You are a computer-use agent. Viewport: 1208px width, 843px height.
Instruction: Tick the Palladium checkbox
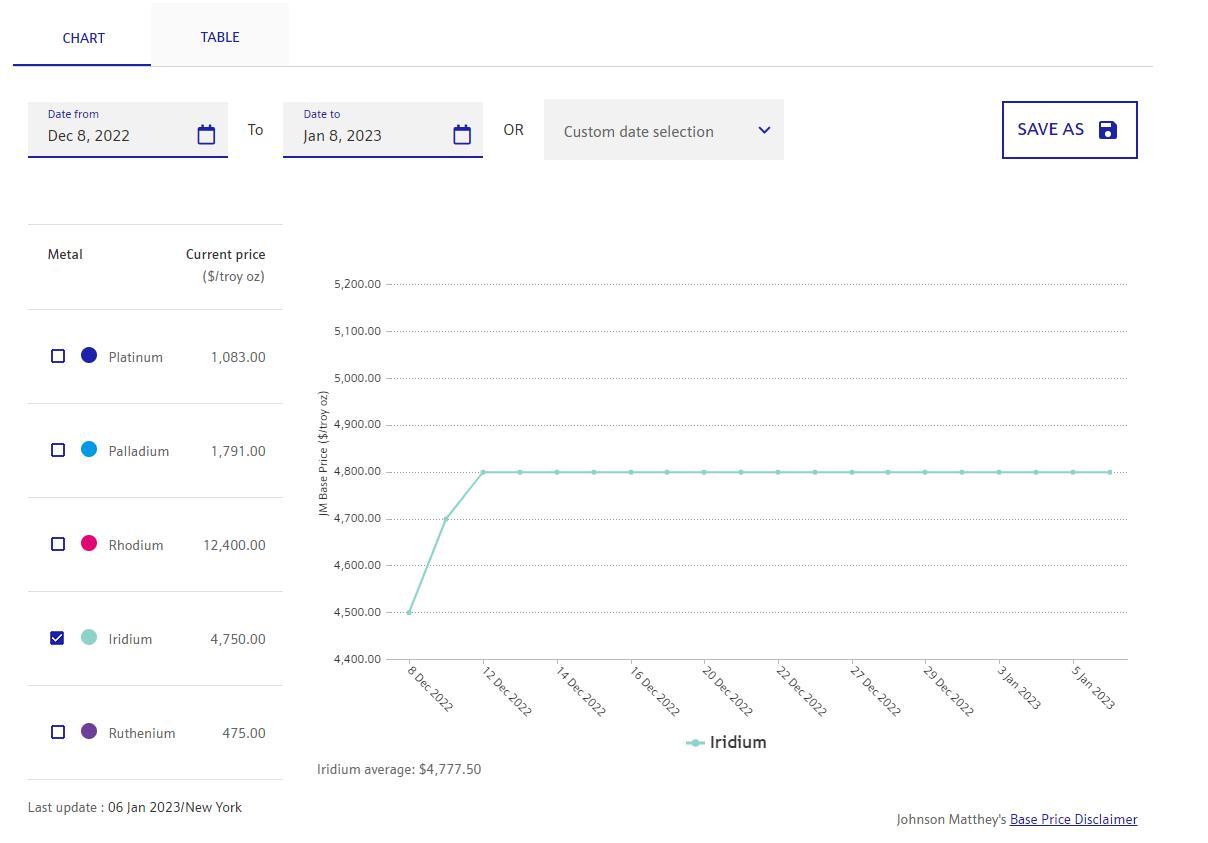[58, 450]
